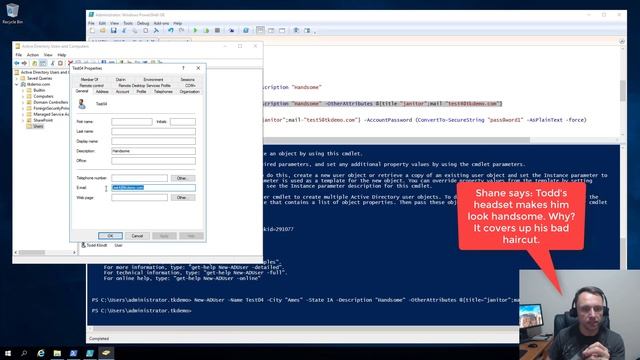Click Run Selection icon in ISE toolbar
The image size is (640, 360).
coord(206,31)
